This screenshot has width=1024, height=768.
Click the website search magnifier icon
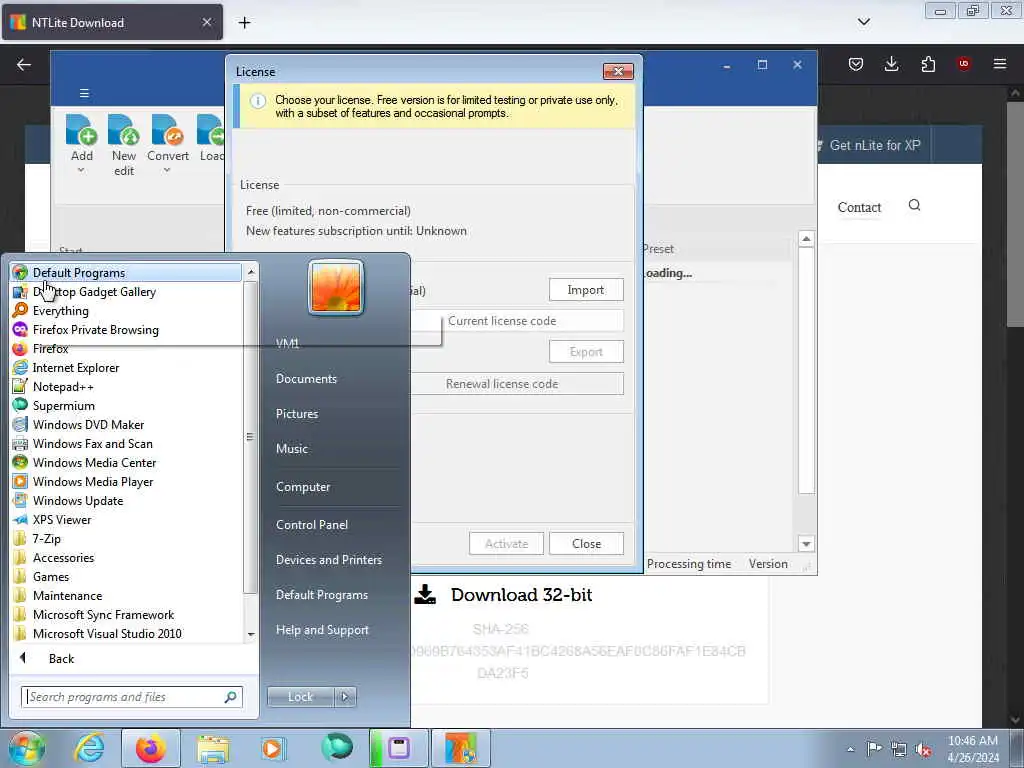tap(914, 206)
